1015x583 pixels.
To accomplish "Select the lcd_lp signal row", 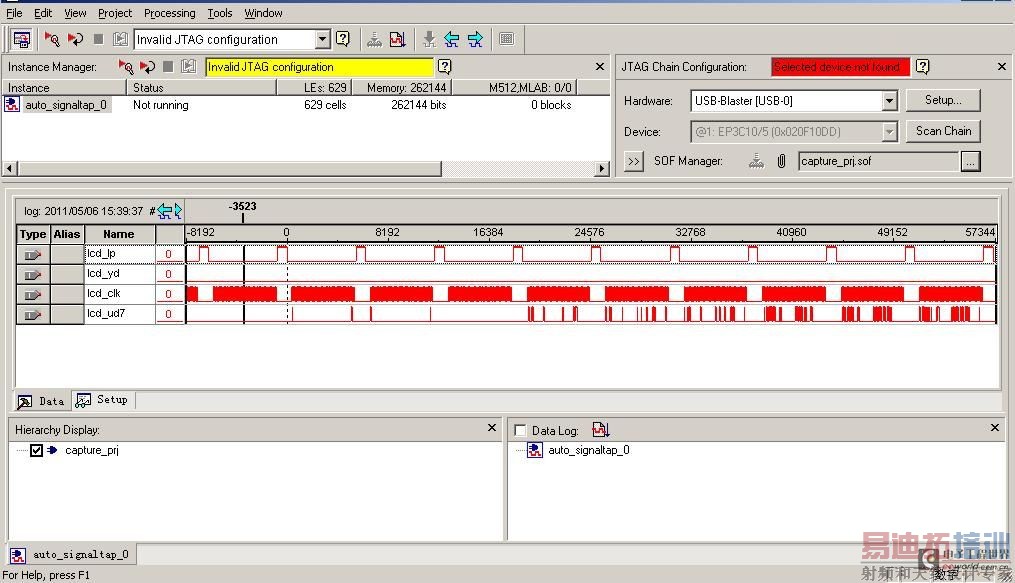I will (x=119, y=254).
